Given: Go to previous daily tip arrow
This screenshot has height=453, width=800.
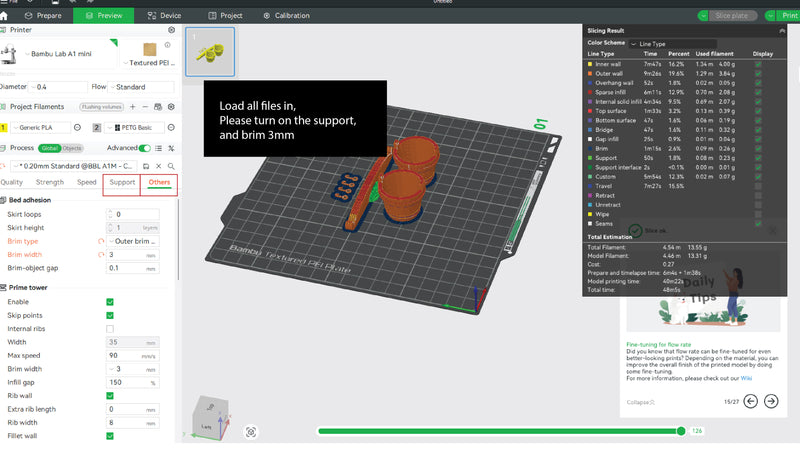Looking at the screenshot, I should (x=751, y=401).
